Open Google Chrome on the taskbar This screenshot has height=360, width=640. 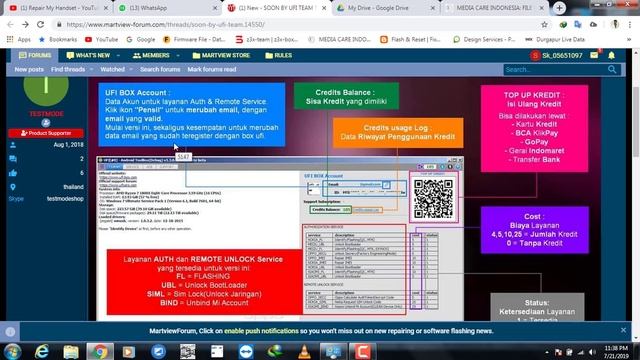tap(100, 351)
